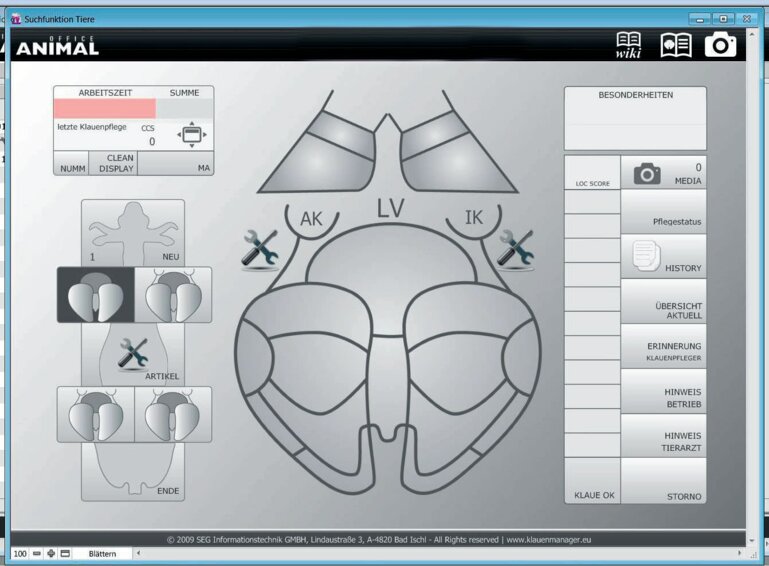
Task: Open the wiki book icon
Action: 628,45
